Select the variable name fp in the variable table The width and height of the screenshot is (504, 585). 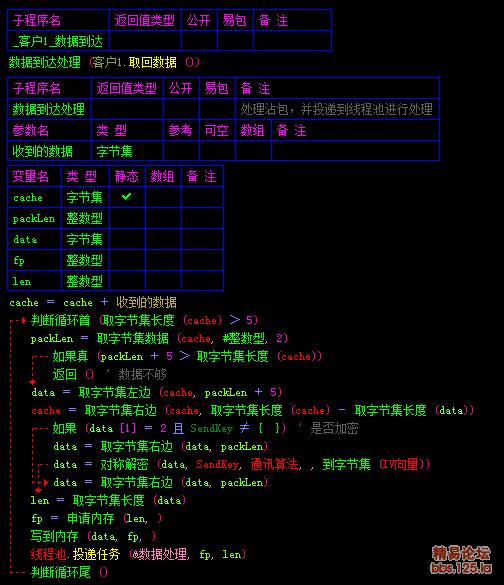[x=19, y=260]
